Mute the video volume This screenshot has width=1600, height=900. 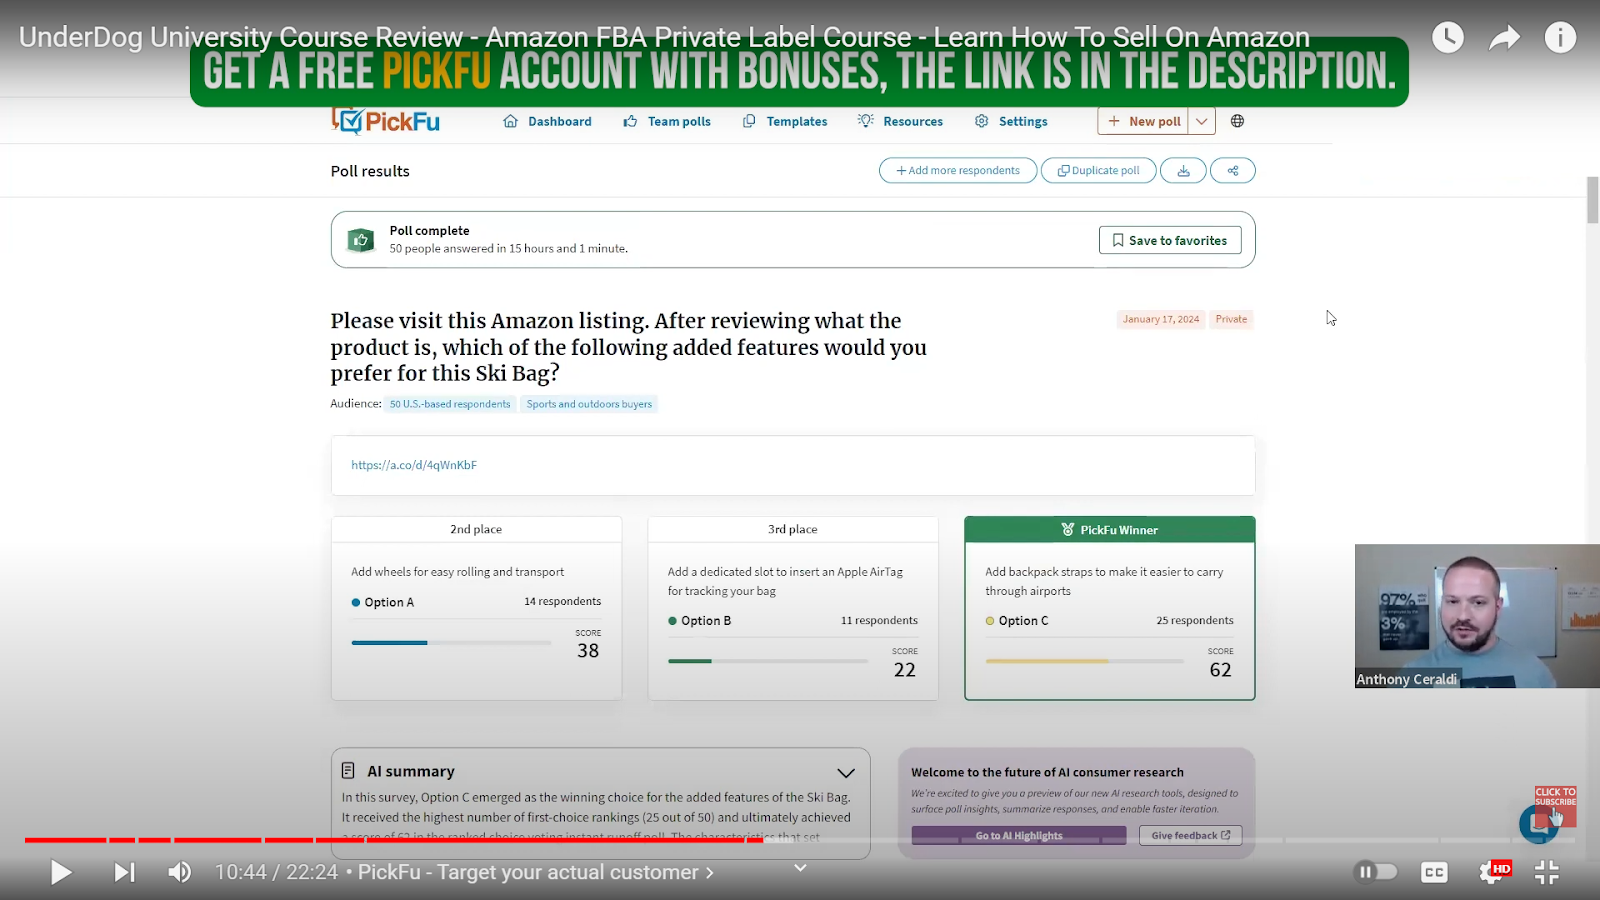(x=180, y=873)
